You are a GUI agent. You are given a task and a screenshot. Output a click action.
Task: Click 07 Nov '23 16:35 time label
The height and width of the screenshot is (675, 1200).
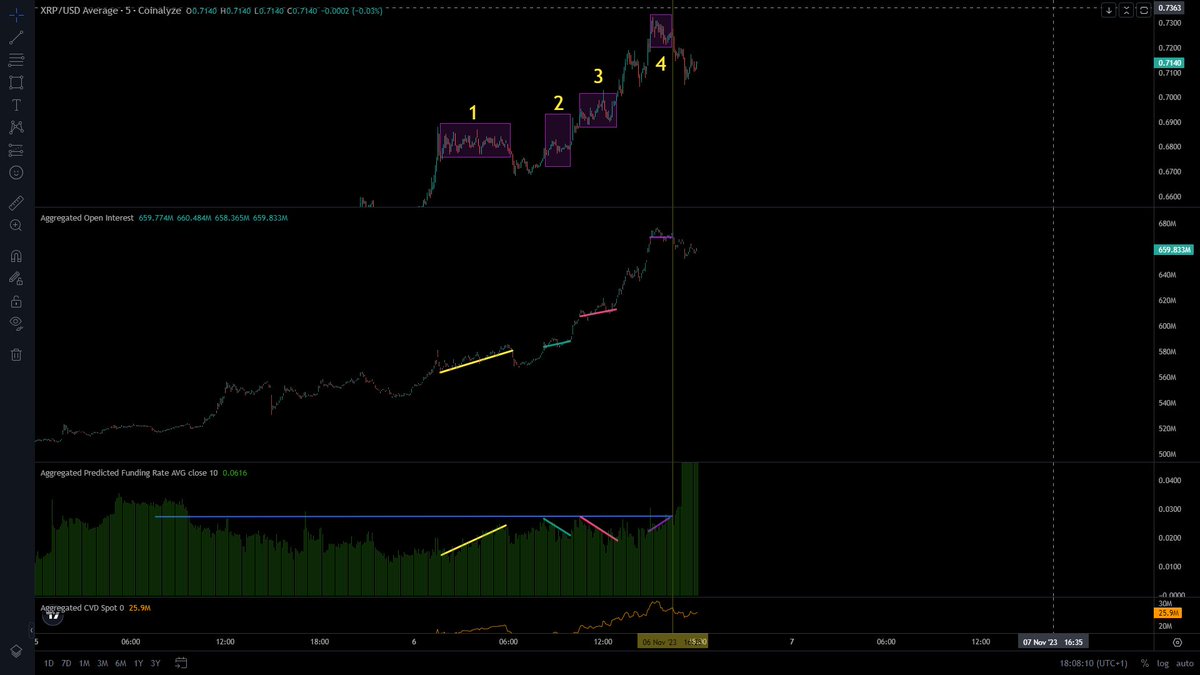pyautogui.click(x=1053, y=641)
